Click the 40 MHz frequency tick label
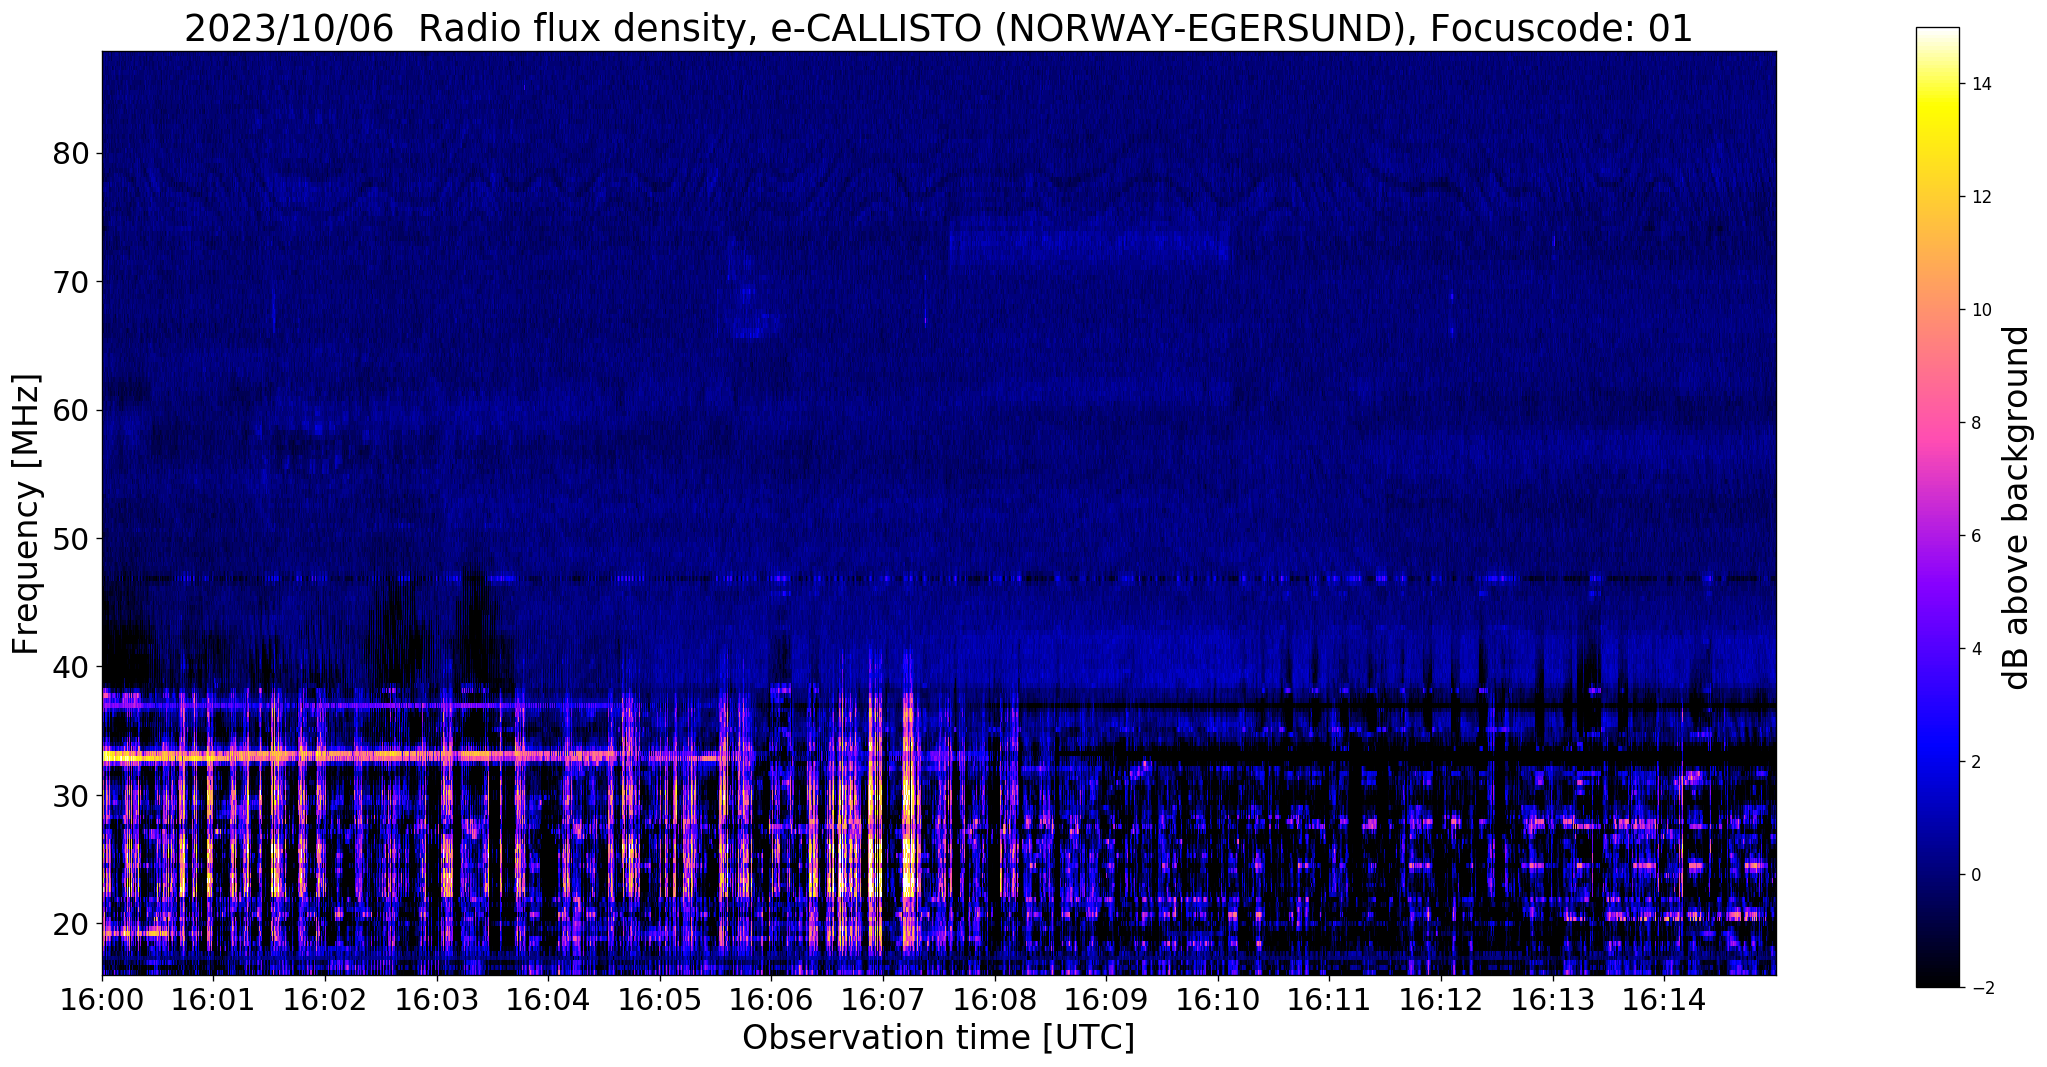 click(x=70, y=667)
